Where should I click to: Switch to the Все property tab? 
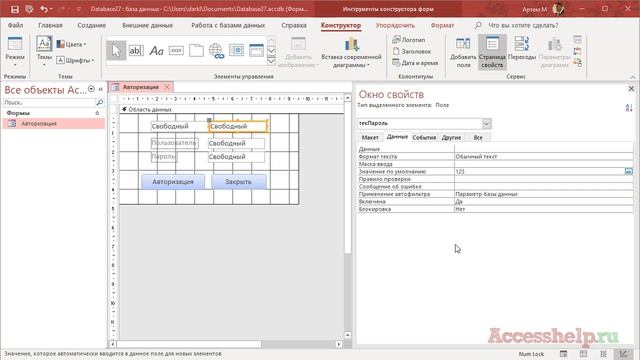pyautogui.click(x=478, y=138)
